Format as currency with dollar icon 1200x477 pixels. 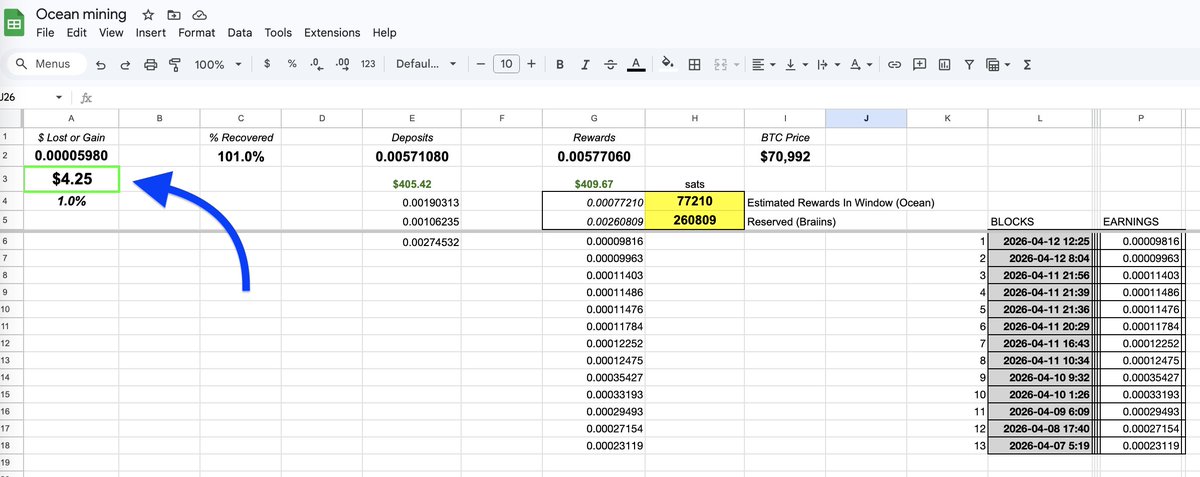[x=266, y=64]
